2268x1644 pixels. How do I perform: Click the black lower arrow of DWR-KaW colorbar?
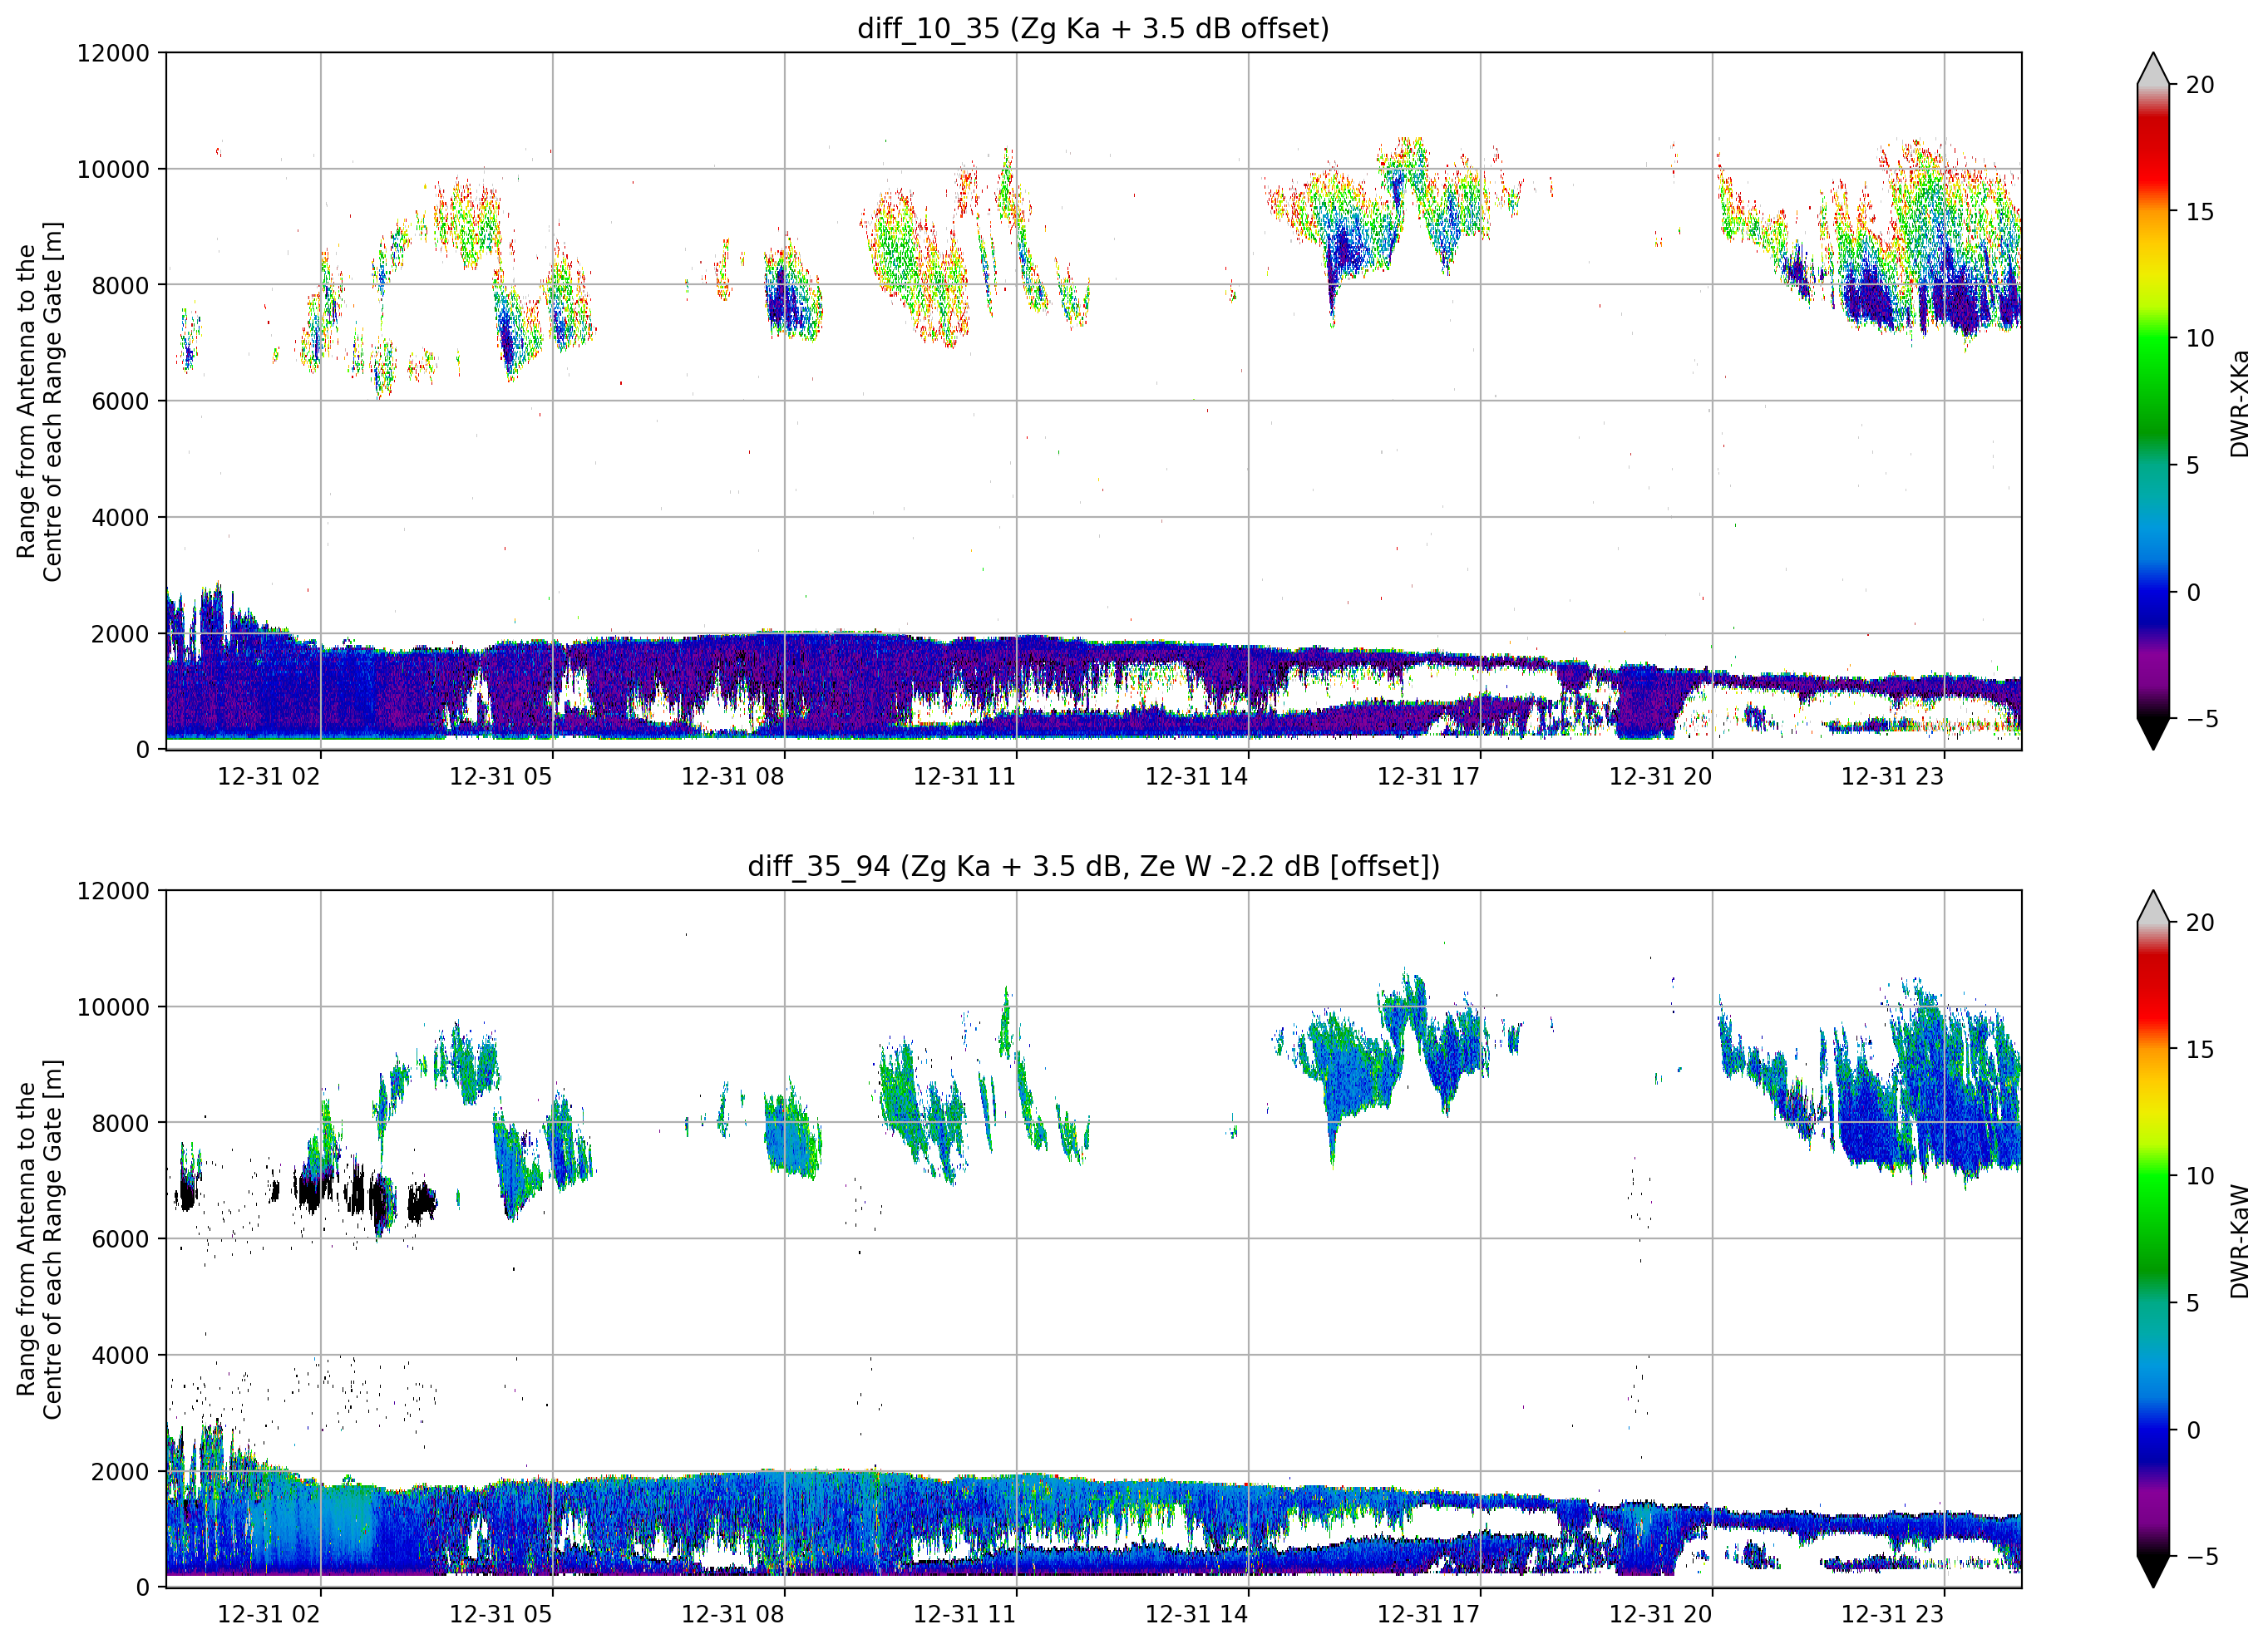(2153, 1570)
